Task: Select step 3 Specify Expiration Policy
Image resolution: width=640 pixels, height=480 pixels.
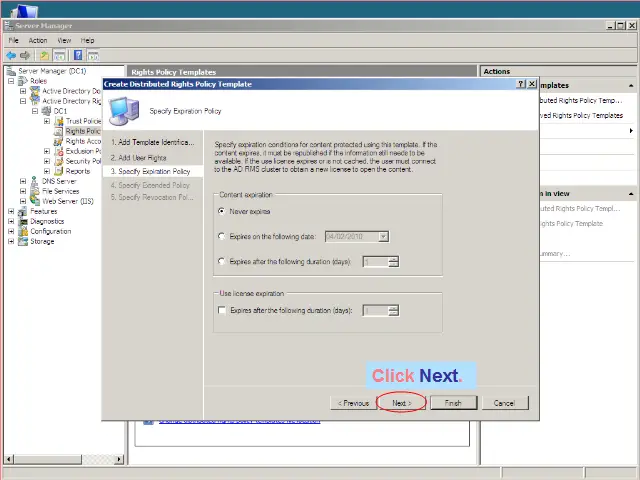Action: [150, 171]
